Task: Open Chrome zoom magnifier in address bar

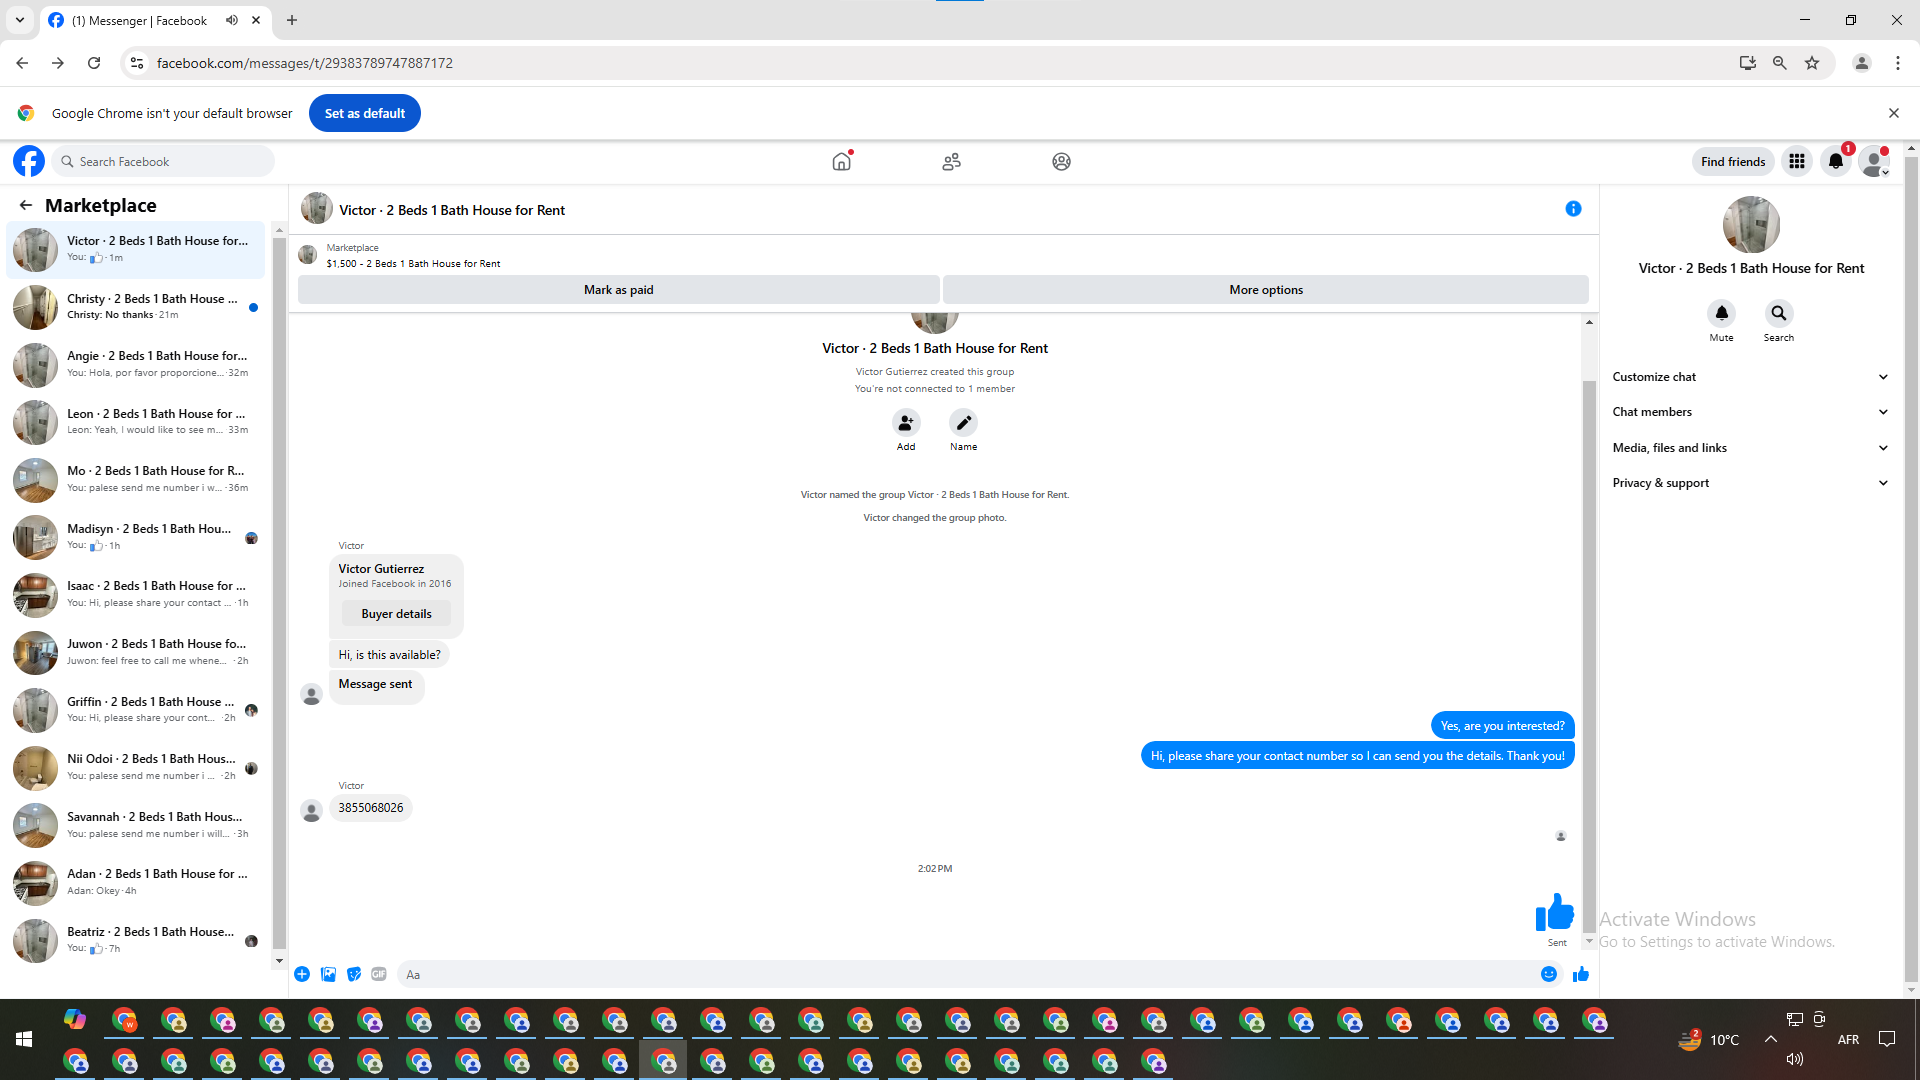Action: coord(1780,63)
